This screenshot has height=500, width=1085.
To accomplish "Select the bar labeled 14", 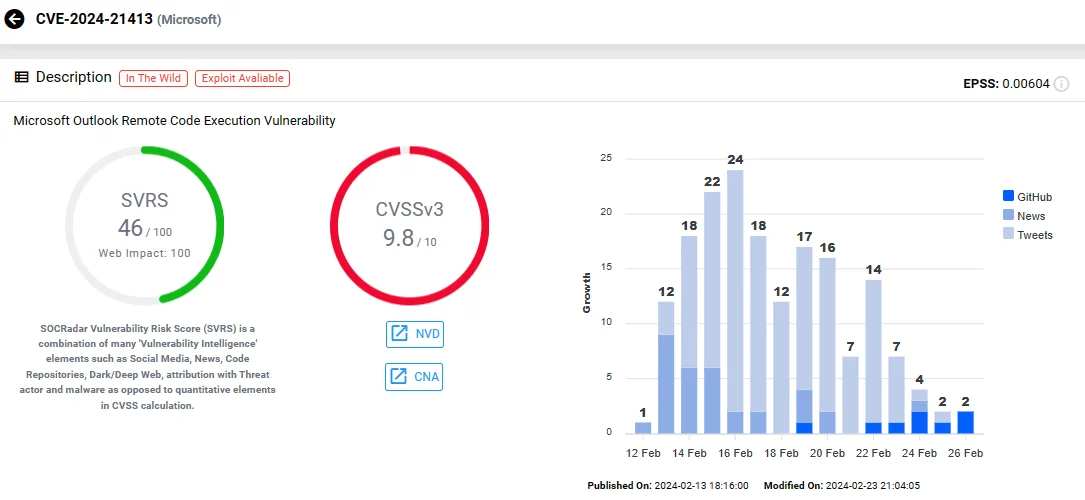I will [873, 357].
